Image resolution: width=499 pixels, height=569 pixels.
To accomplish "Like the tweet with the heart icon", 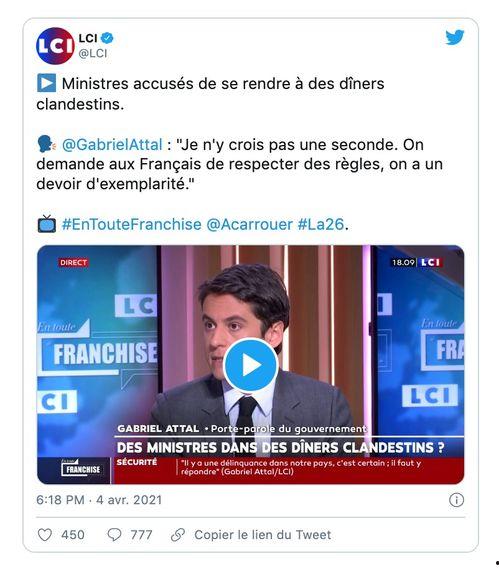I will [45, 535].
